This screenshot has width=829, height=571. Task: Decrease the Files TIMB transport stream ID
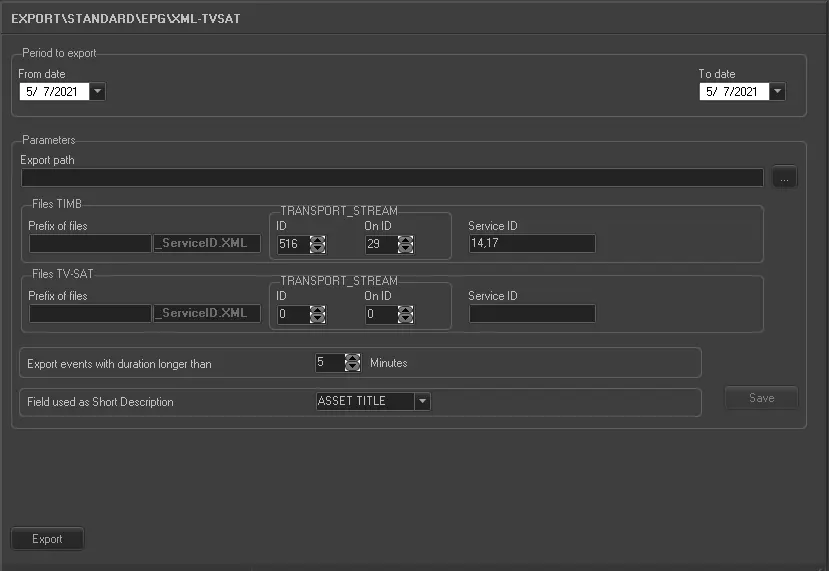(x=318, y=249)
